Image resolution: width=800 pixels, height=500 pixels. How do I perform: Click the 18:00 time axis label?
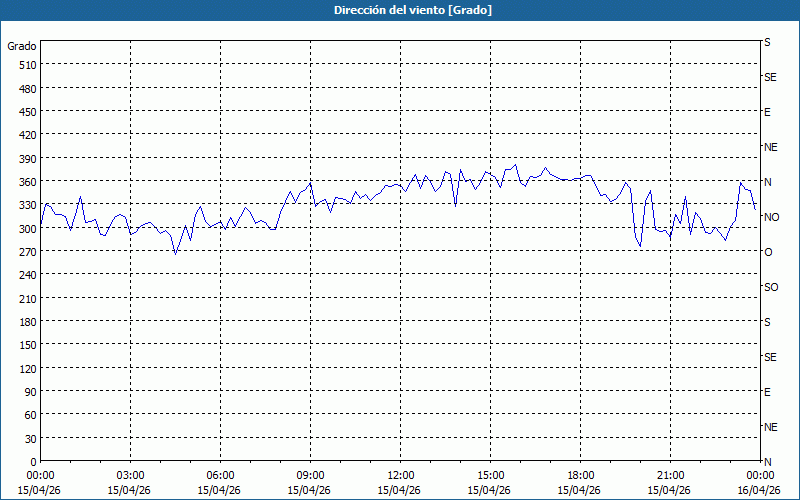pyautogui.click(x=580, y=475)
